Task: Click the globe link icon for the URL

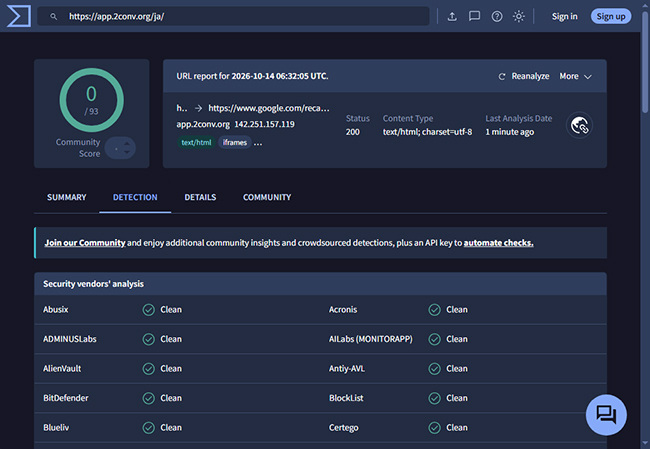Action: click(579, 125)
